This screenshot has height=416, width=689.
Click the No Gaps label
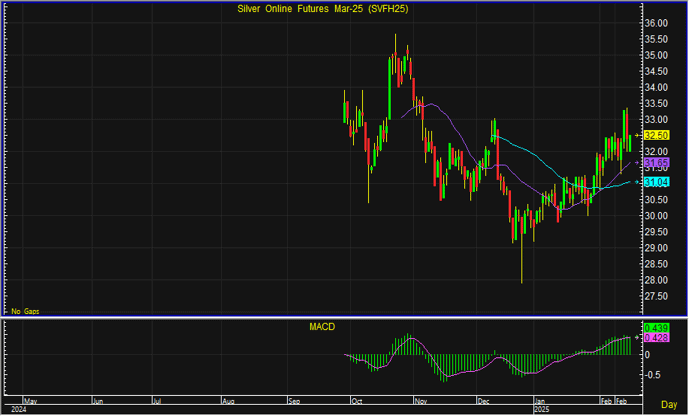(24, 312)
